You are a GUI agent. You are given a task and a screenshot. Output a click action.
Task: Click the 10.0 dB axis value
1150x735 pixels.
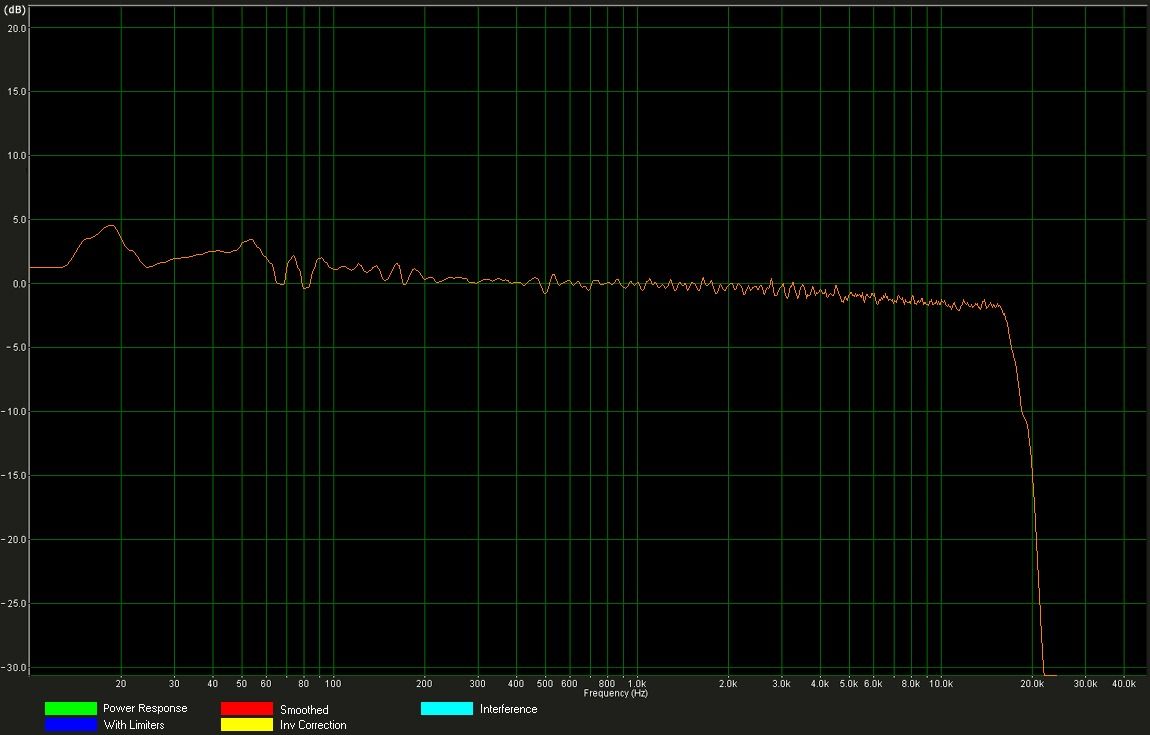click(17, 156)
